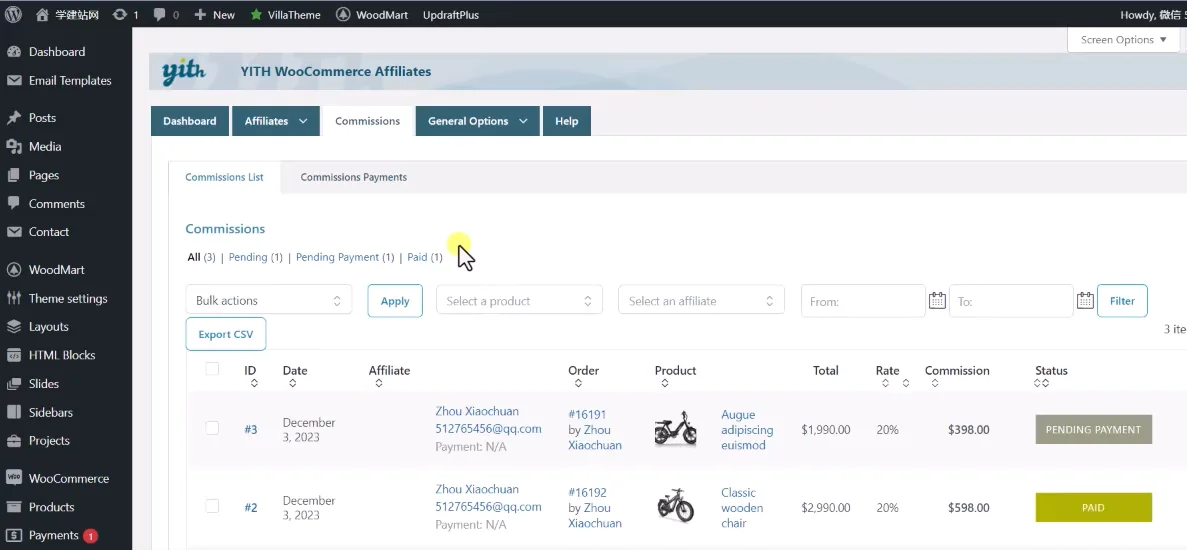Viewport: 1187px width, 550px height.
Task: Switch to the Commissions Payments sub-tab
Action: [354, 177]
